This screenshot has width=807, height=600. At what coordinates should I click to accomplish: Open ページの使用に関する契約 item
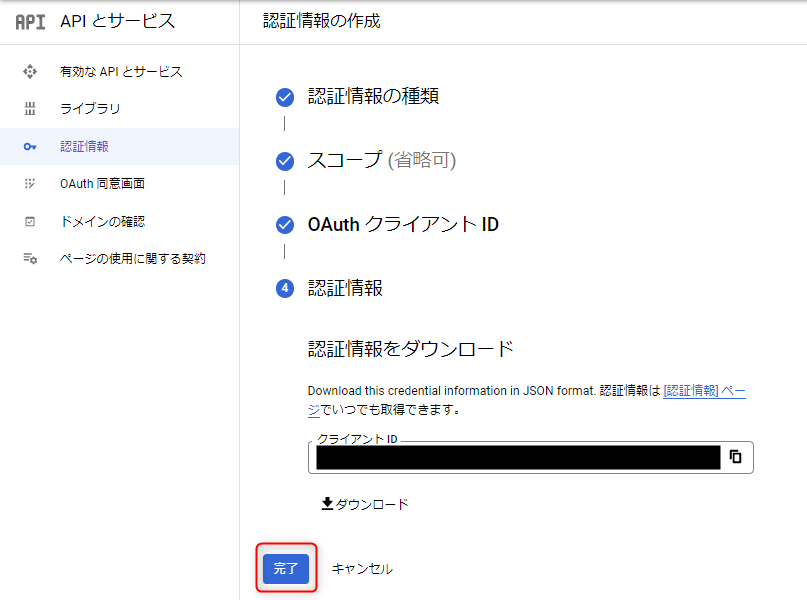coord(132,259)
